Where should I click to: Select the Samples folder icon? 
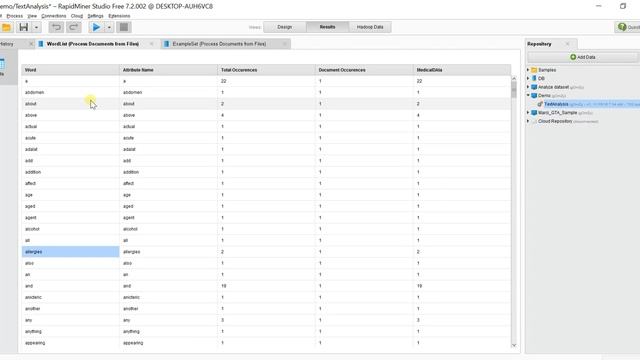[x=534, y=70]
